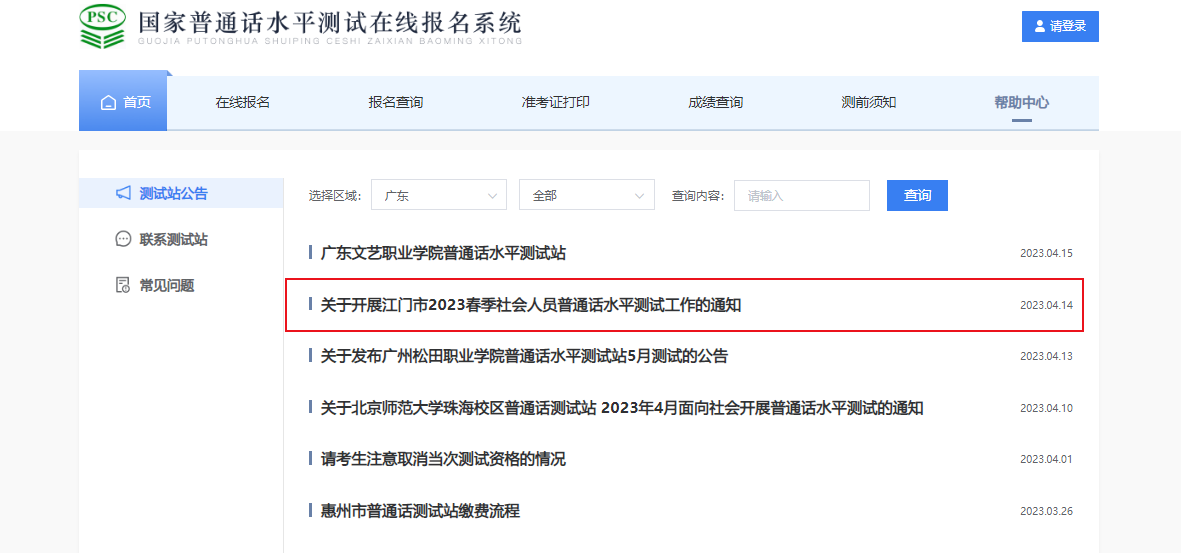
Task: Expand the 广东 region dropdown
Action: 438,196
